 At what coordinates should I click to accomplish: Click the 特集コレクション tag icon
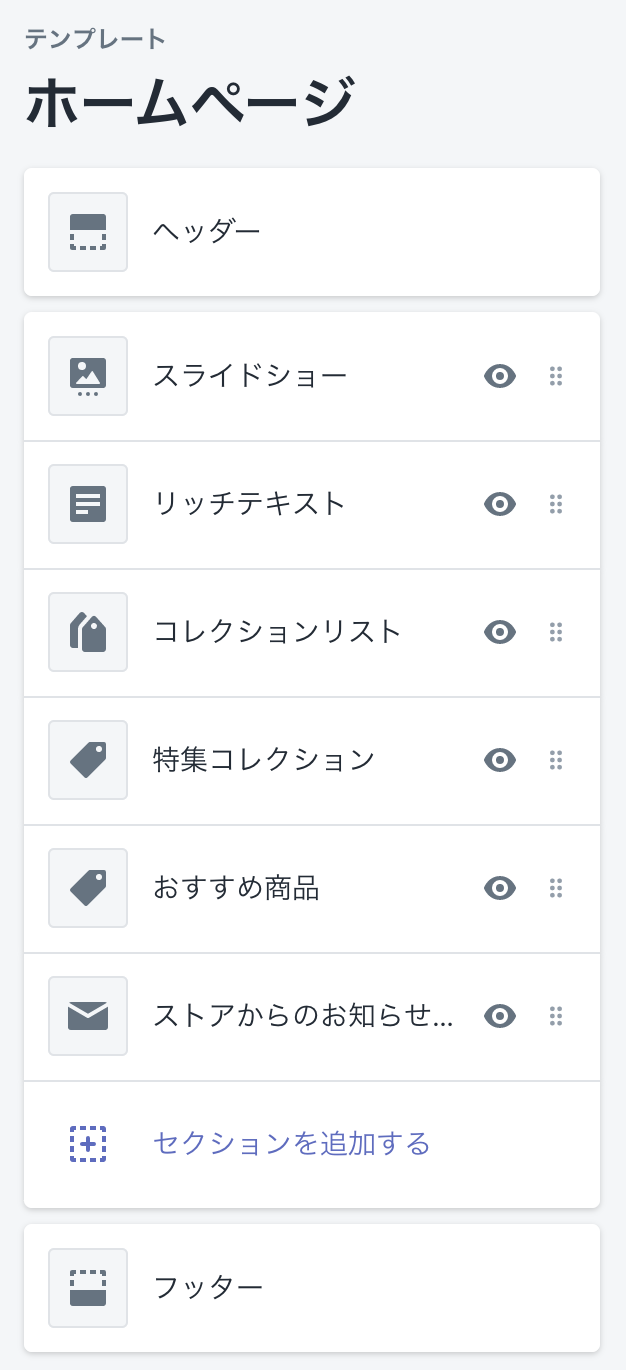[x=88, y=760]
